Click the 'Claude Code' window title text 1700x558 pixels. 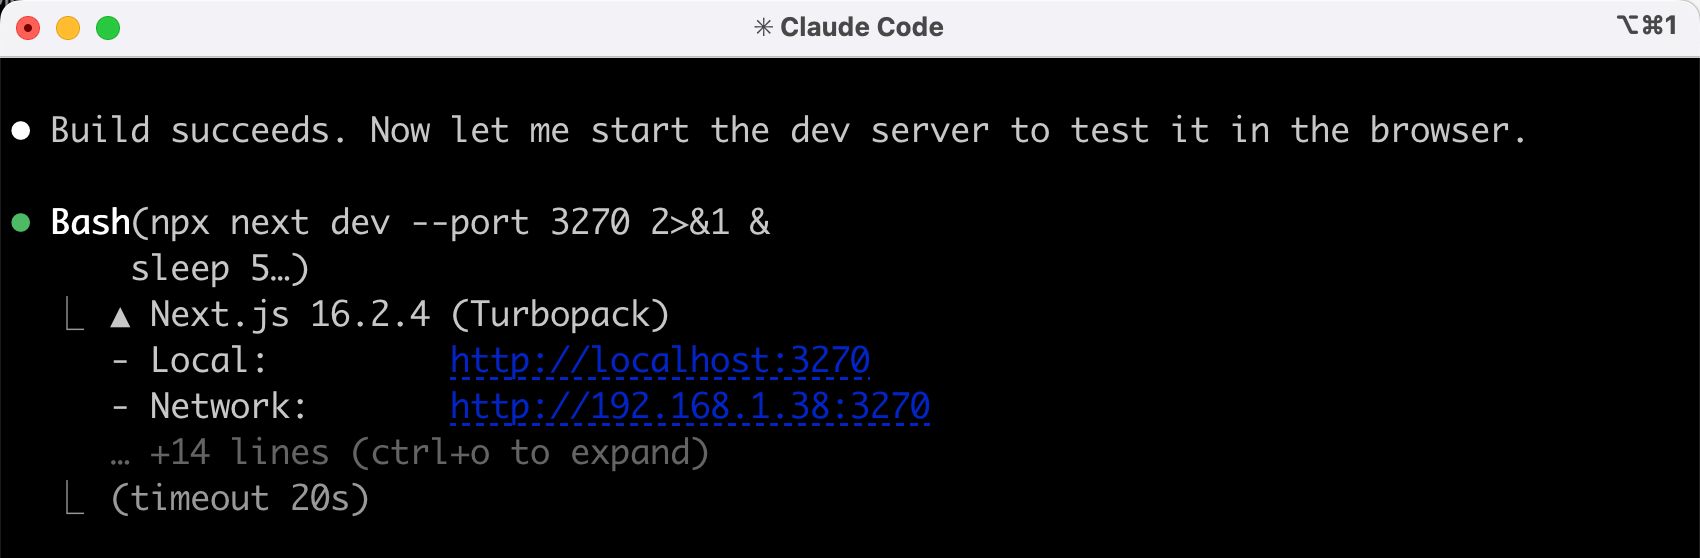point(861,27)
